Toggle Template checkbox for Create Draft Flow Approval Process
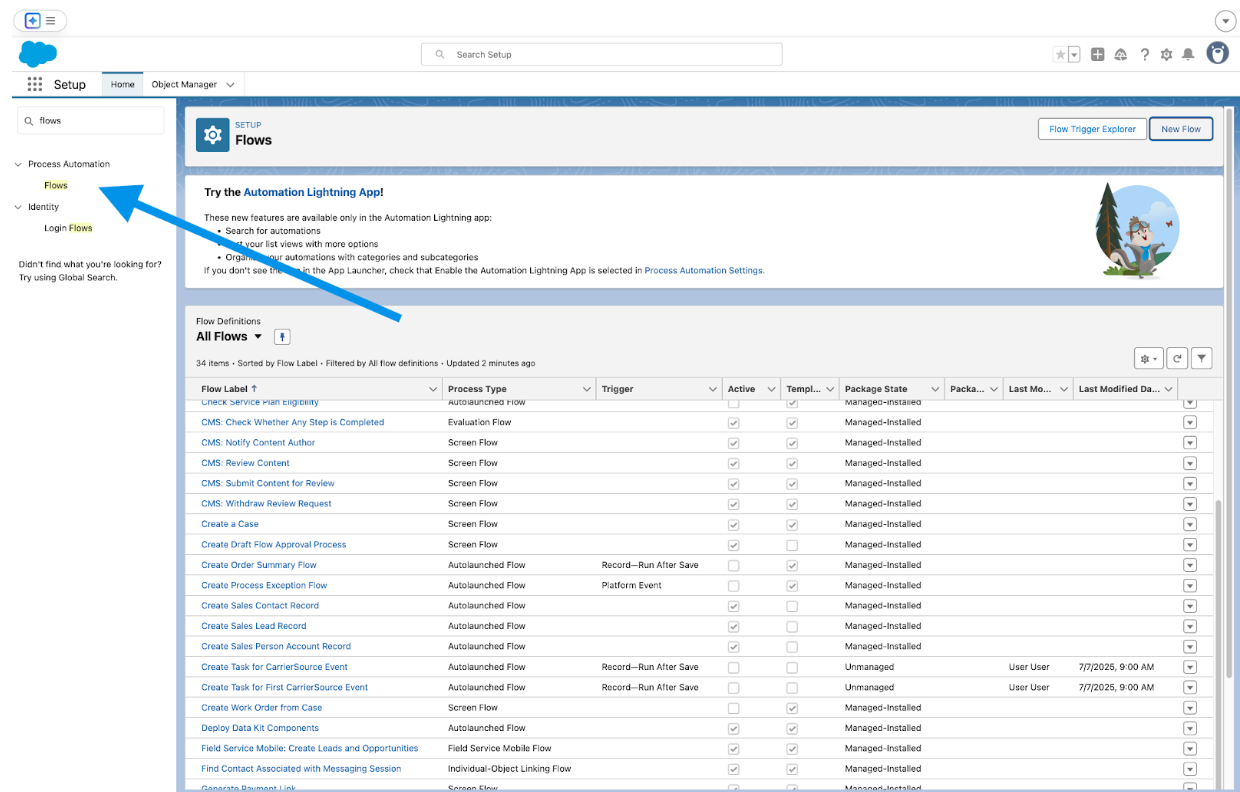Image resolution: width=1240 pixels, height=792 pixels. 792,545
